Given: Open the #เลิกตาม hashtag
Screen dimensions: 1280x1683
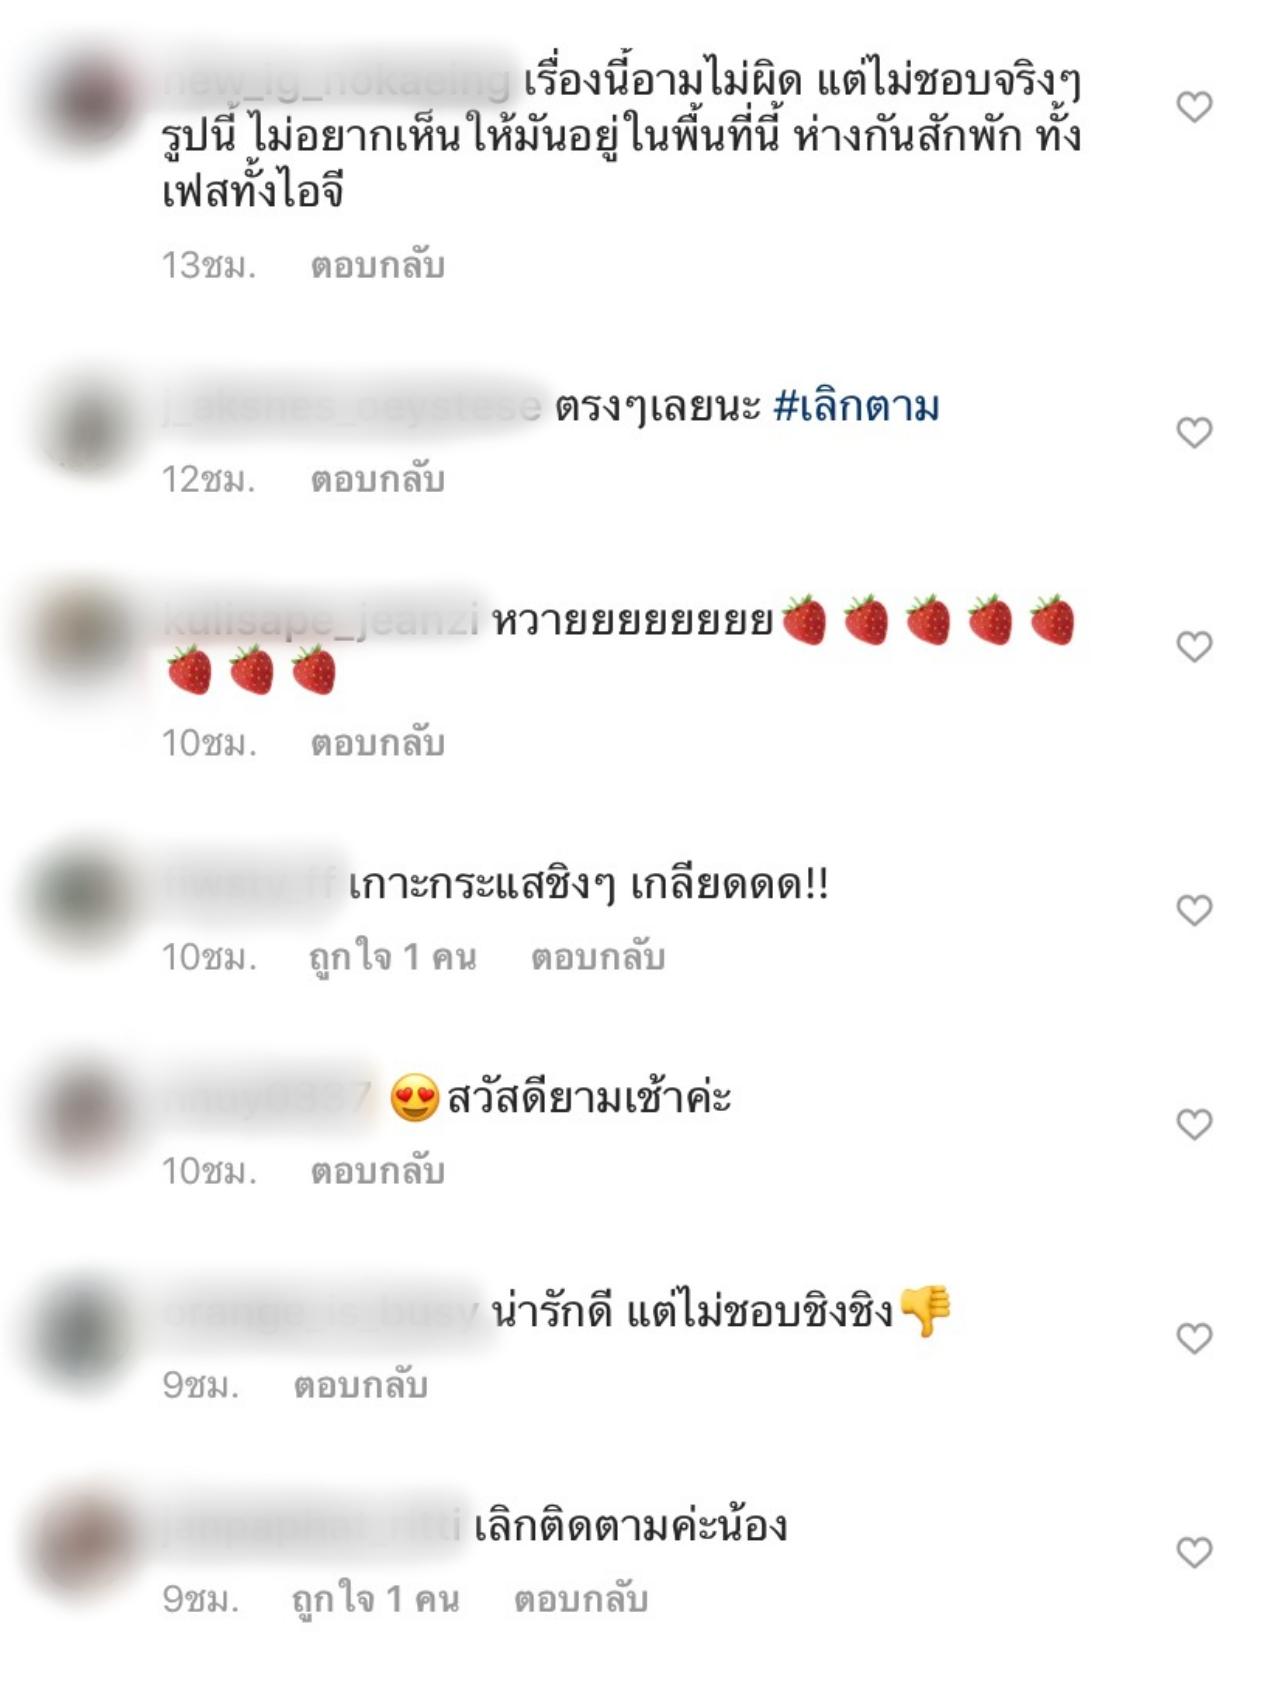Looking at the screenshot, I should click(x=857, y=407).
